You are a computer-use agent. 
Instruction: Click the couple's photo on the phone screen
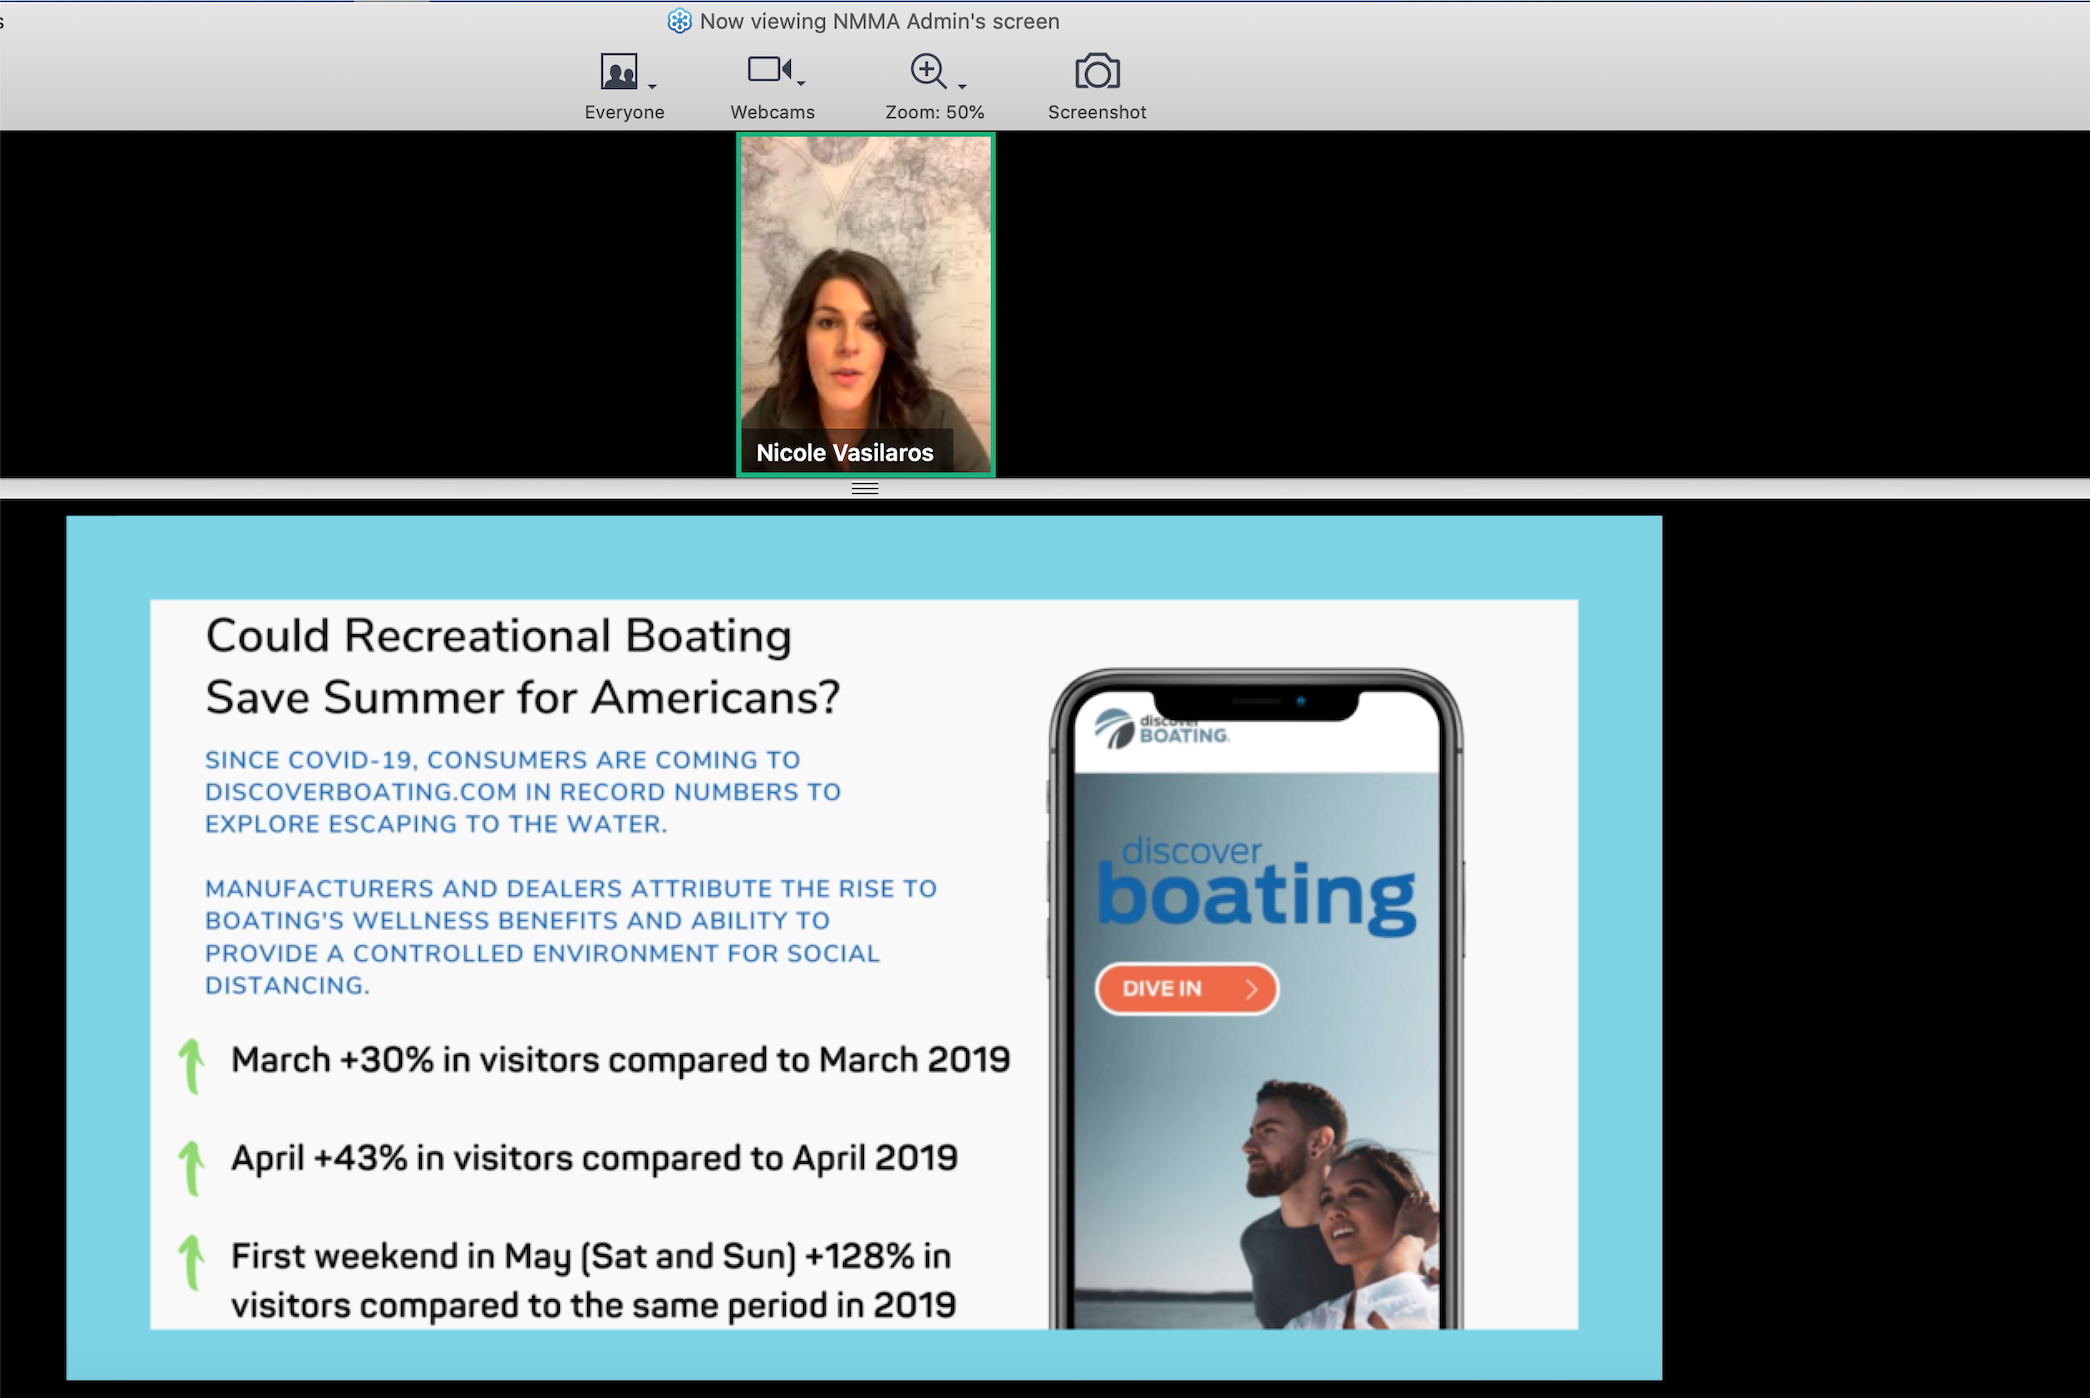point(1341,1205)
